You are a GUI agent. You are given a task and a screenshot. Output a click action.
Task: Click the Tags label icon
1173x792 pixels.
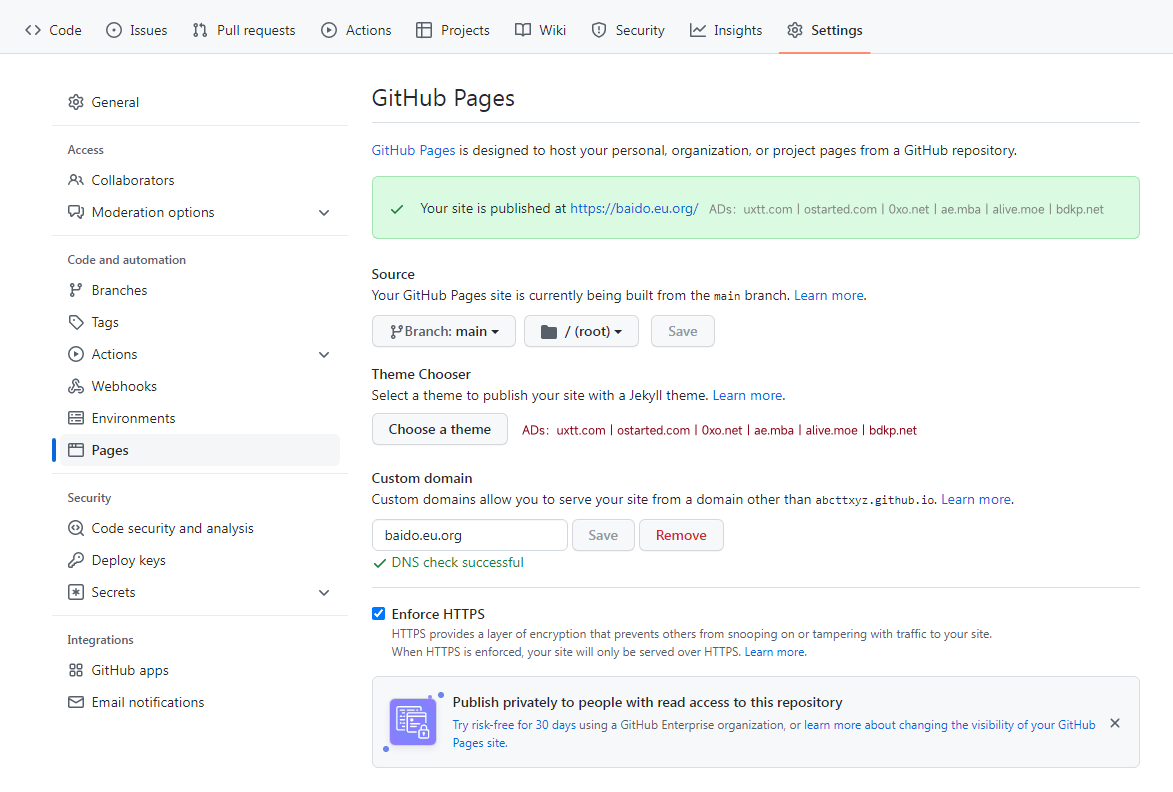[76, 322]
